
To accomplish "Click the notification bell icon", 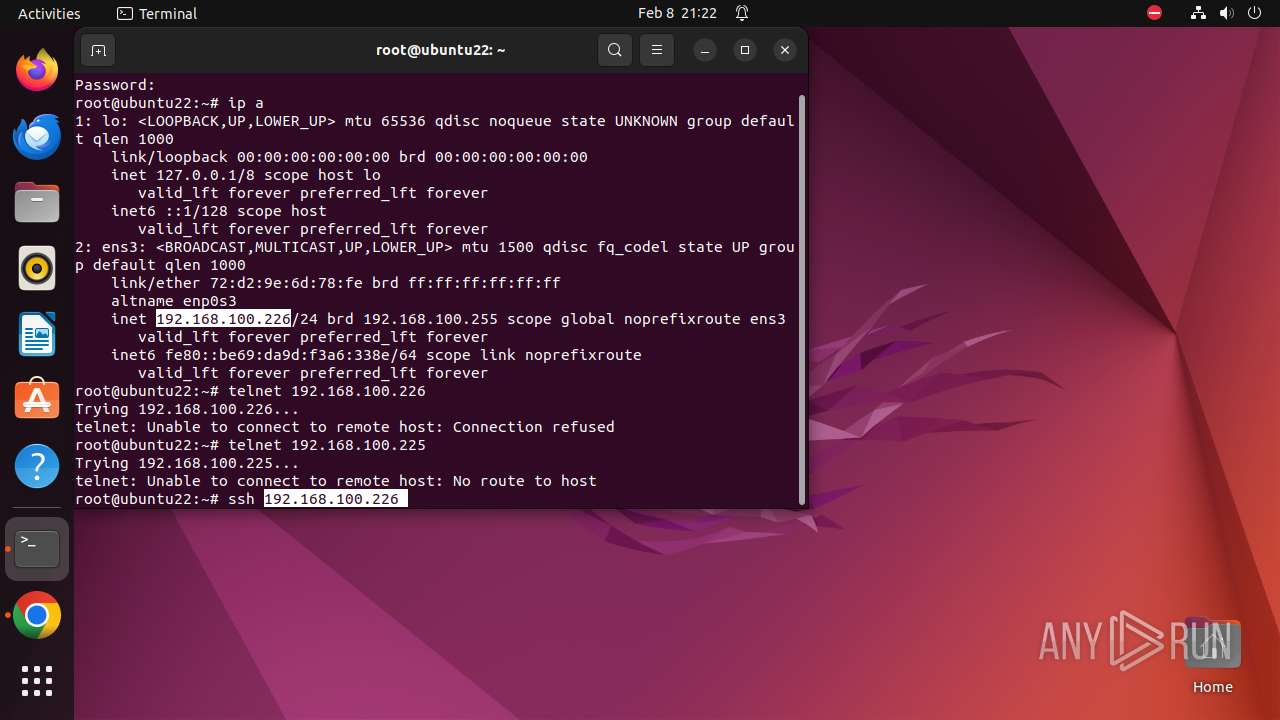I will point(742,13).
